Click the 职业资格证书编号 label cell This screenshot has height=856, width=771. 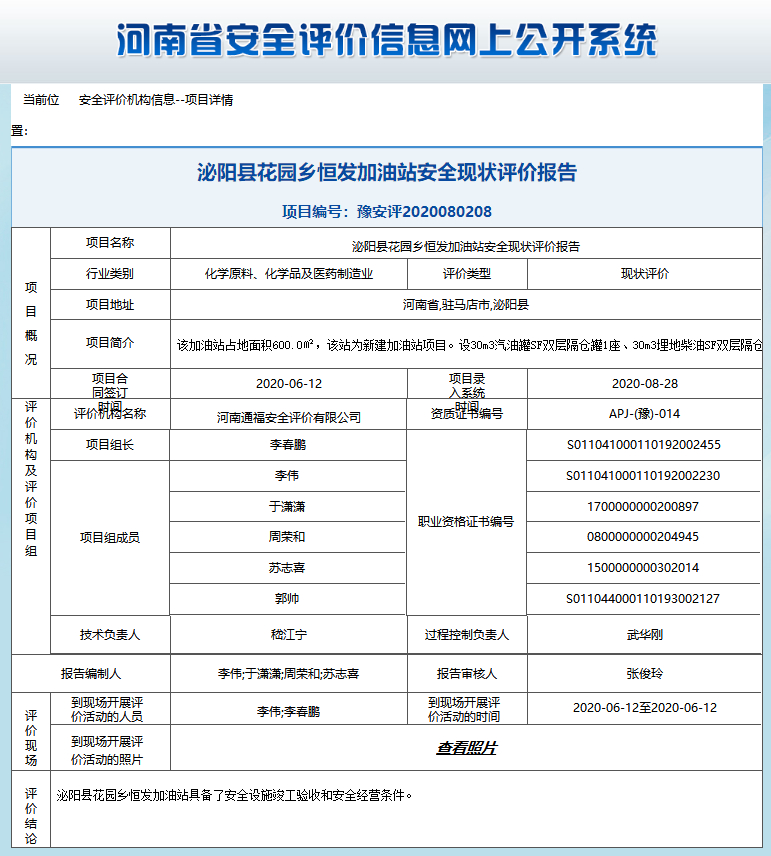[466, 522]
